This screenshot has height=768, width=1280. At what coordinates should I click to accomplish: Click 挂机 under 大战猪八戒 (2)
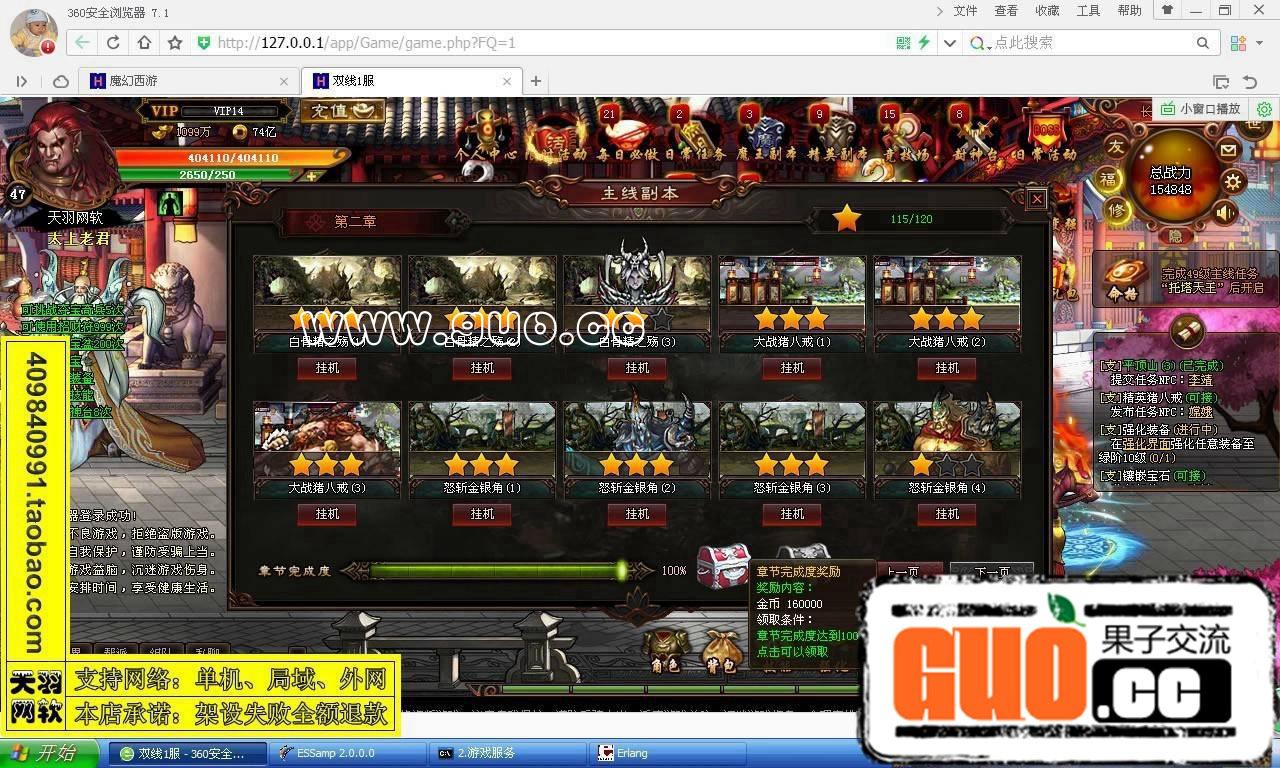coord(947,368)
